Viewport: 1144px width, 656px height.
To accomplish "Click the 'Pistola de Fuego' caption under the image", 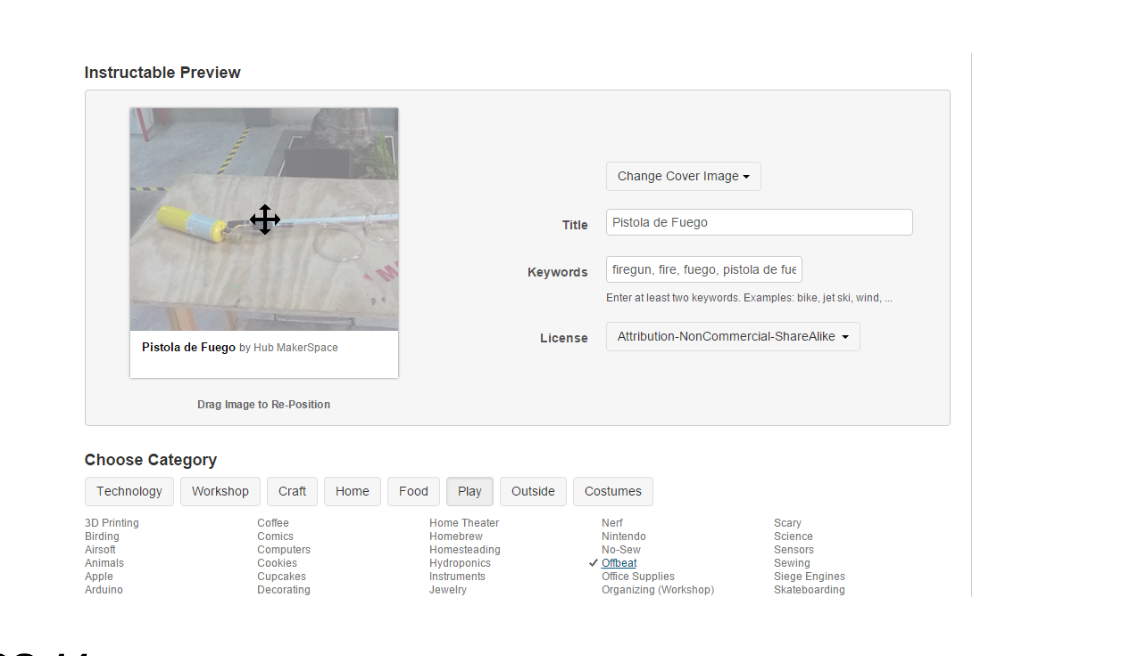I will pos(188,347).
